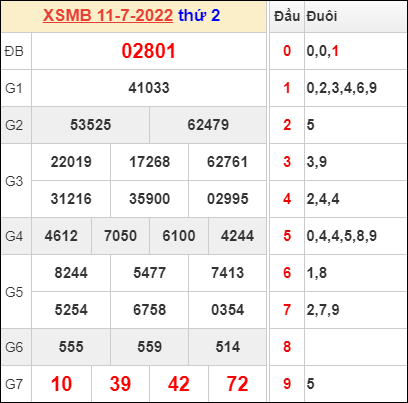
Task: Click red G7 number 42
Action: [x=179, y=384]
